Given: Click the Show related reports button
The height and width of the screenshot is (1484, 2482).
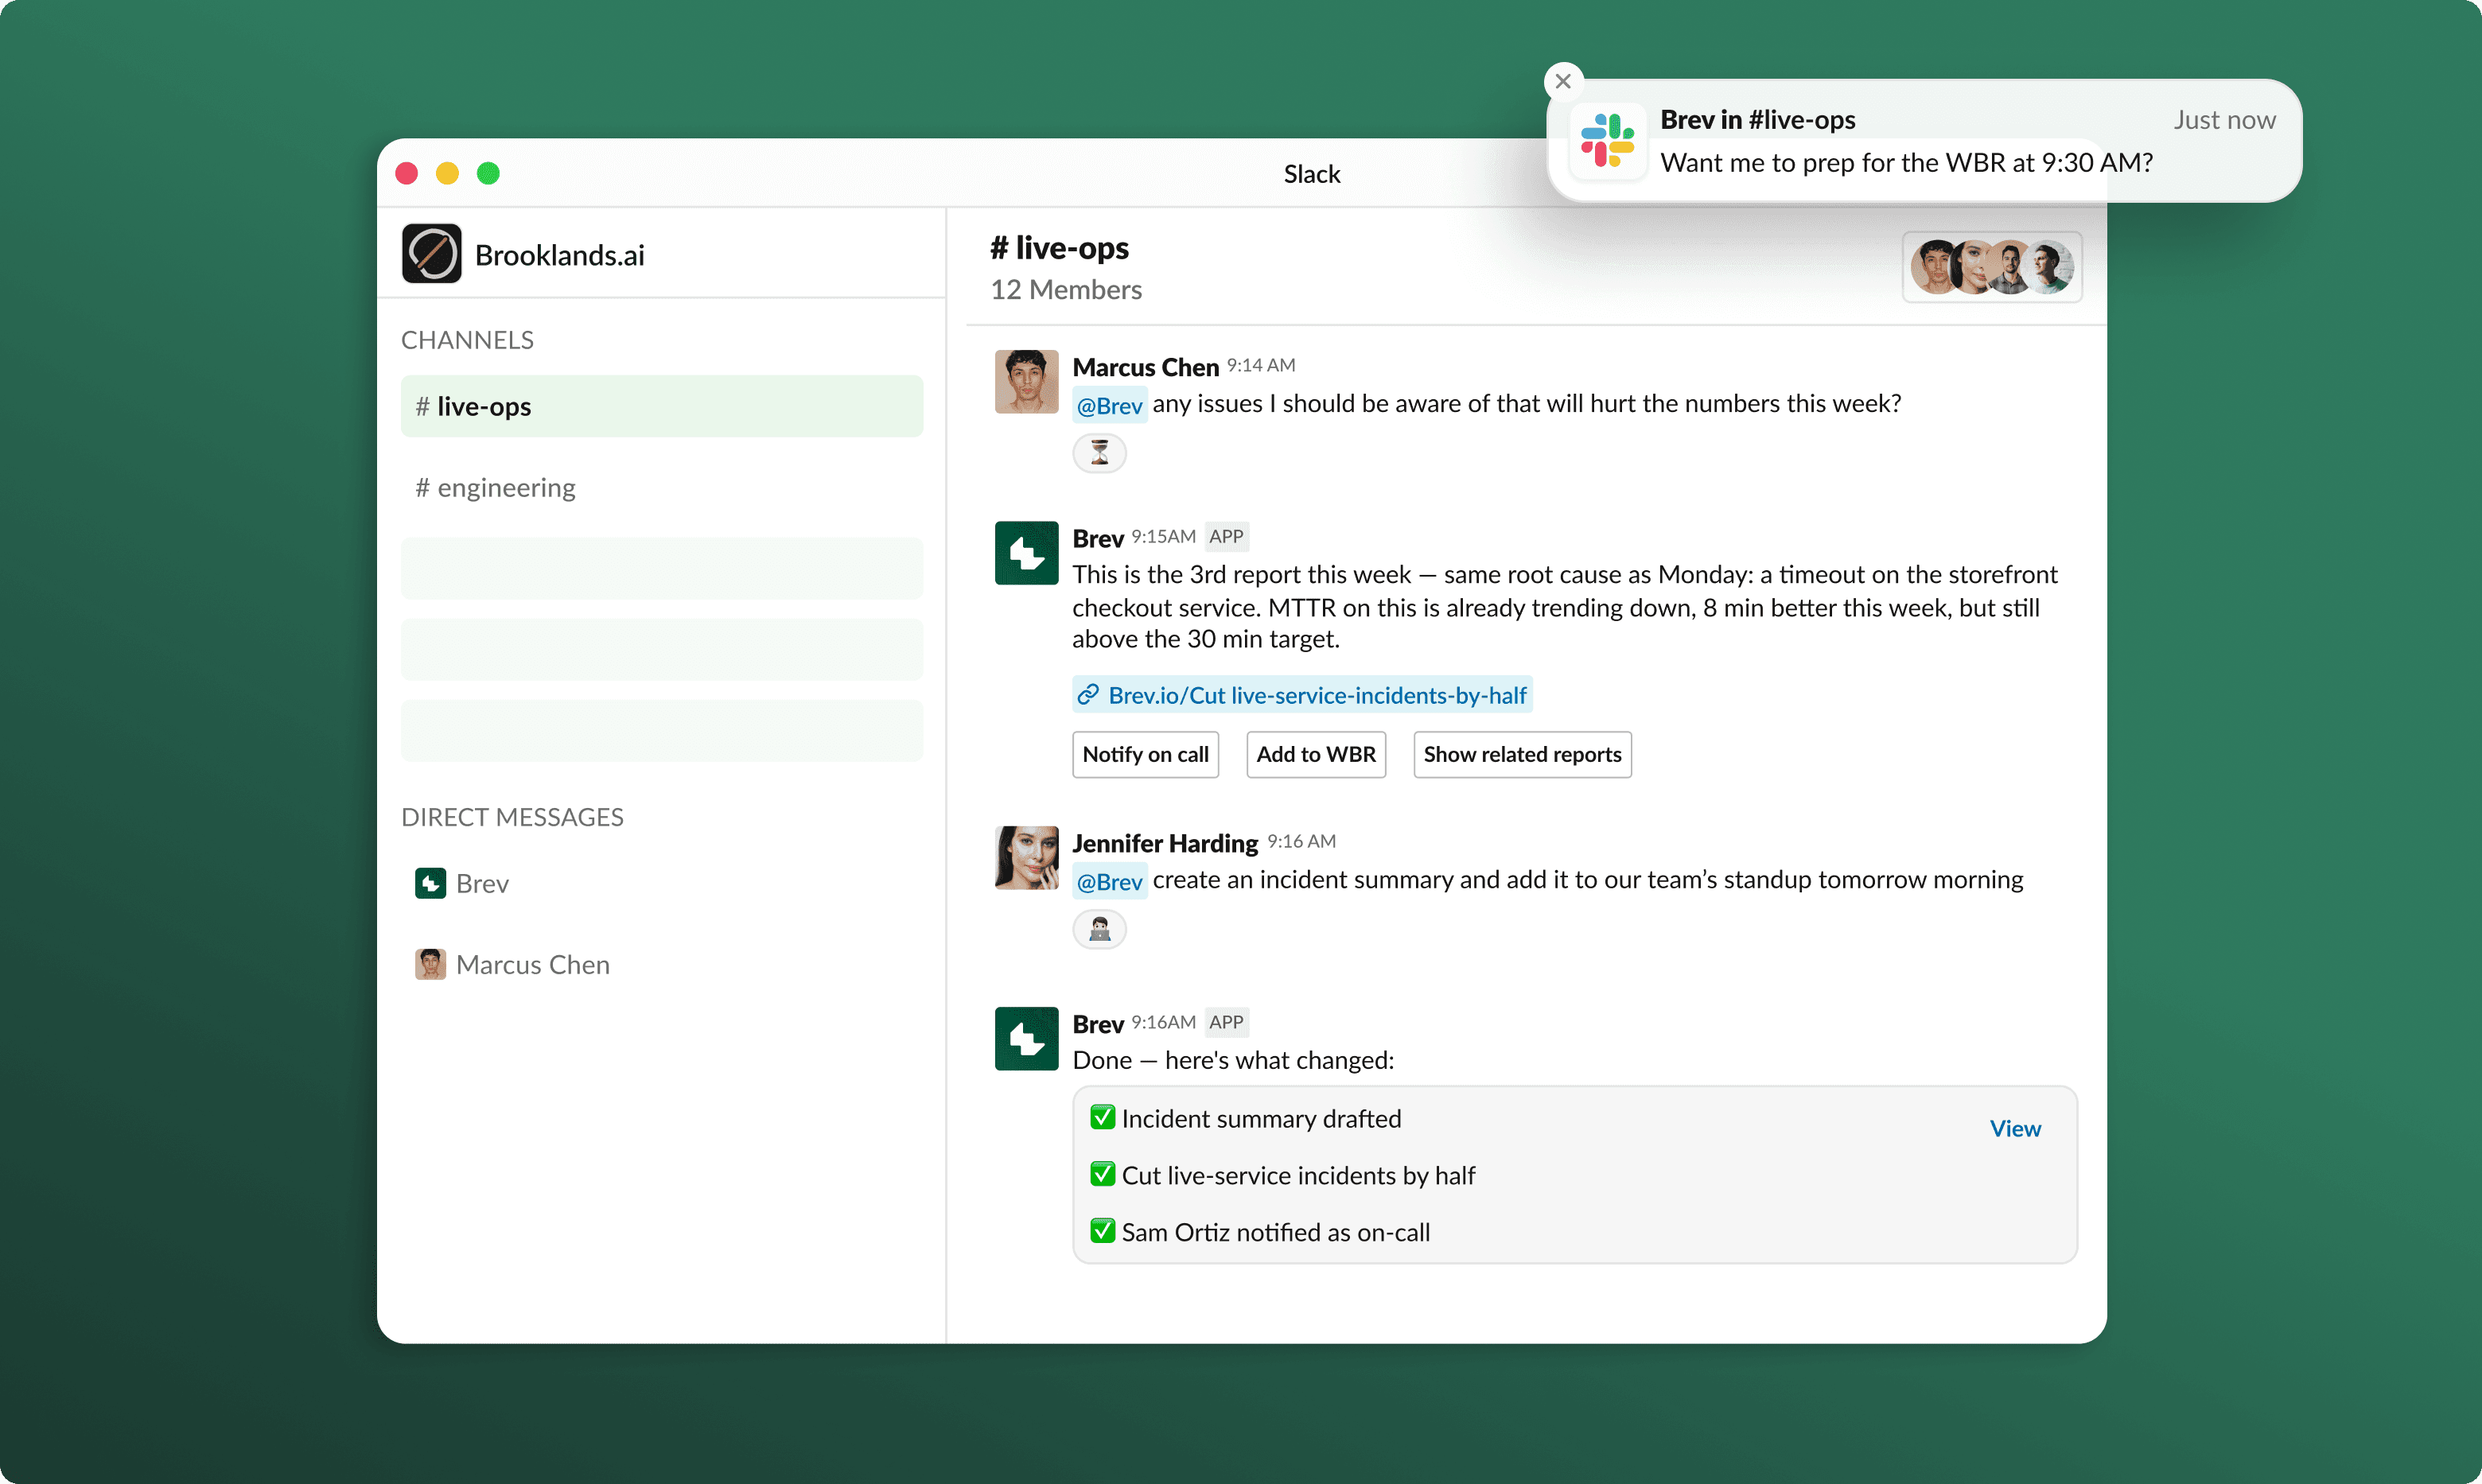Looking at the screenshot, I should [x=1522, y=754].
